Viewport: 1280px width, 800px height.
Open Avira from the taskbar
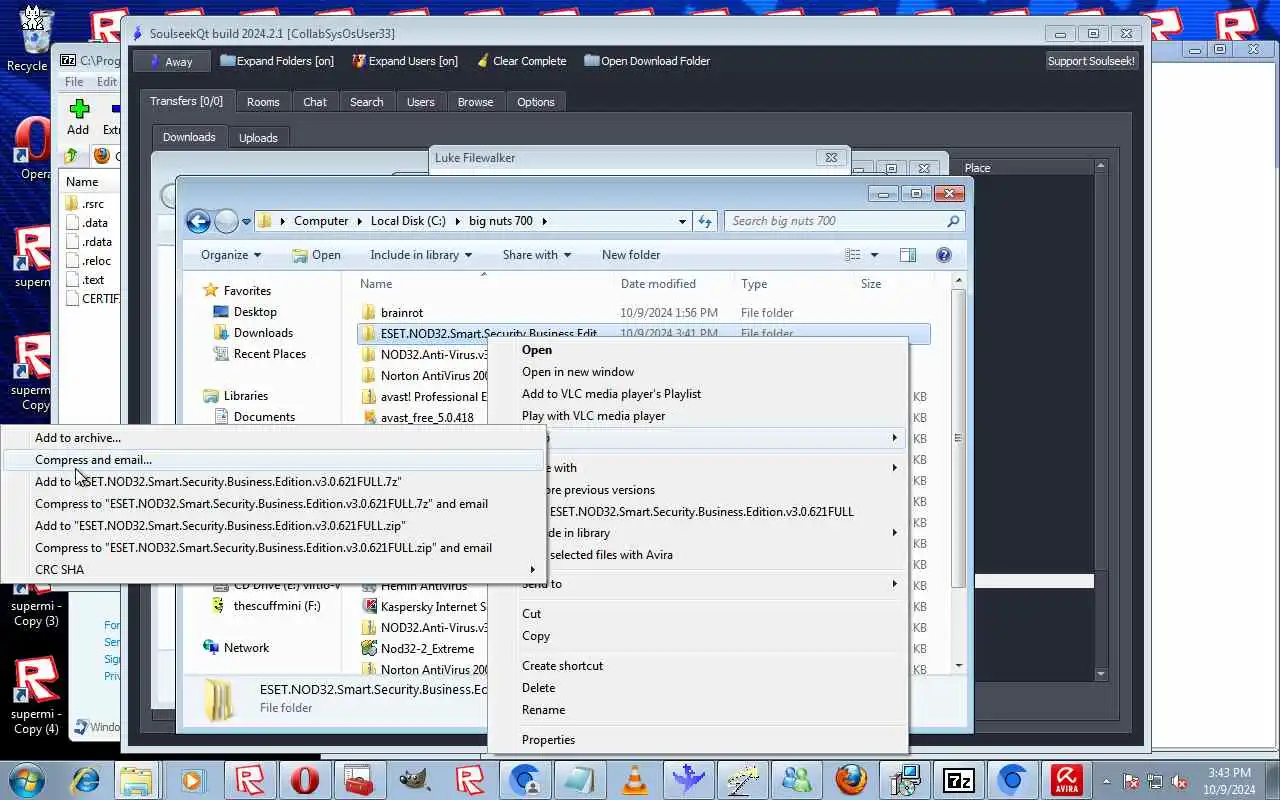click(1067, 780)
